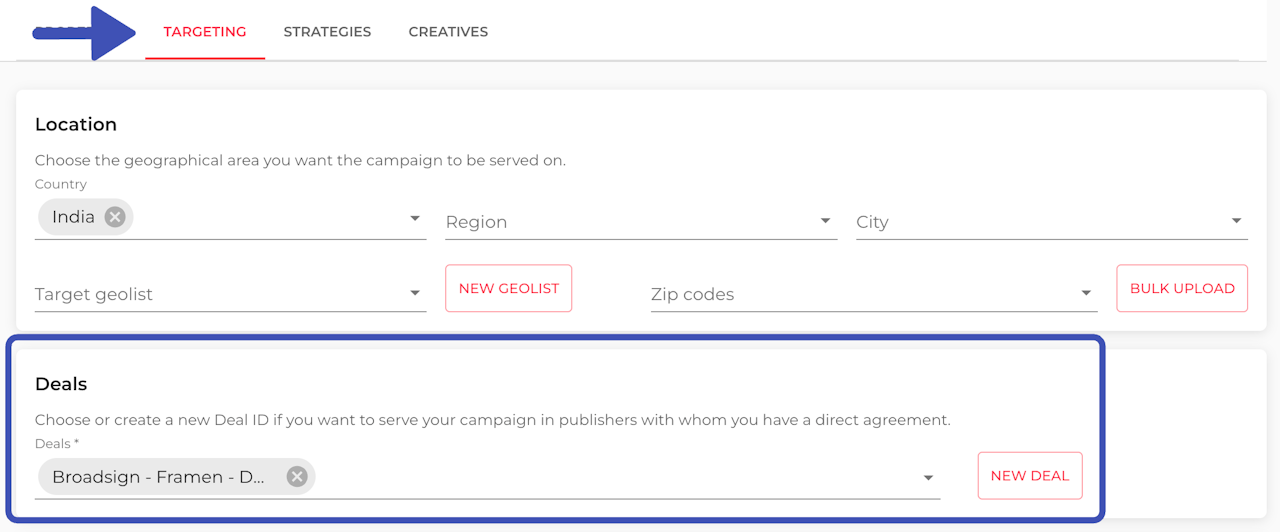
Task: Open the Strategies tab
Action: pos(327,32)
